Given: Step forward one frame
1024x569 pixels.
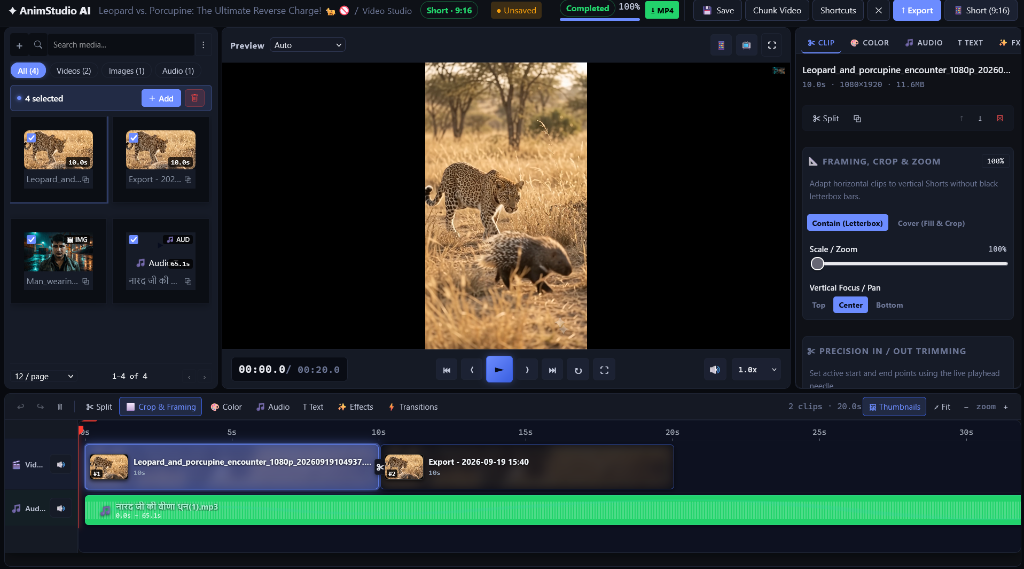Looking at the screenshot, I should (x=527, y=370).
